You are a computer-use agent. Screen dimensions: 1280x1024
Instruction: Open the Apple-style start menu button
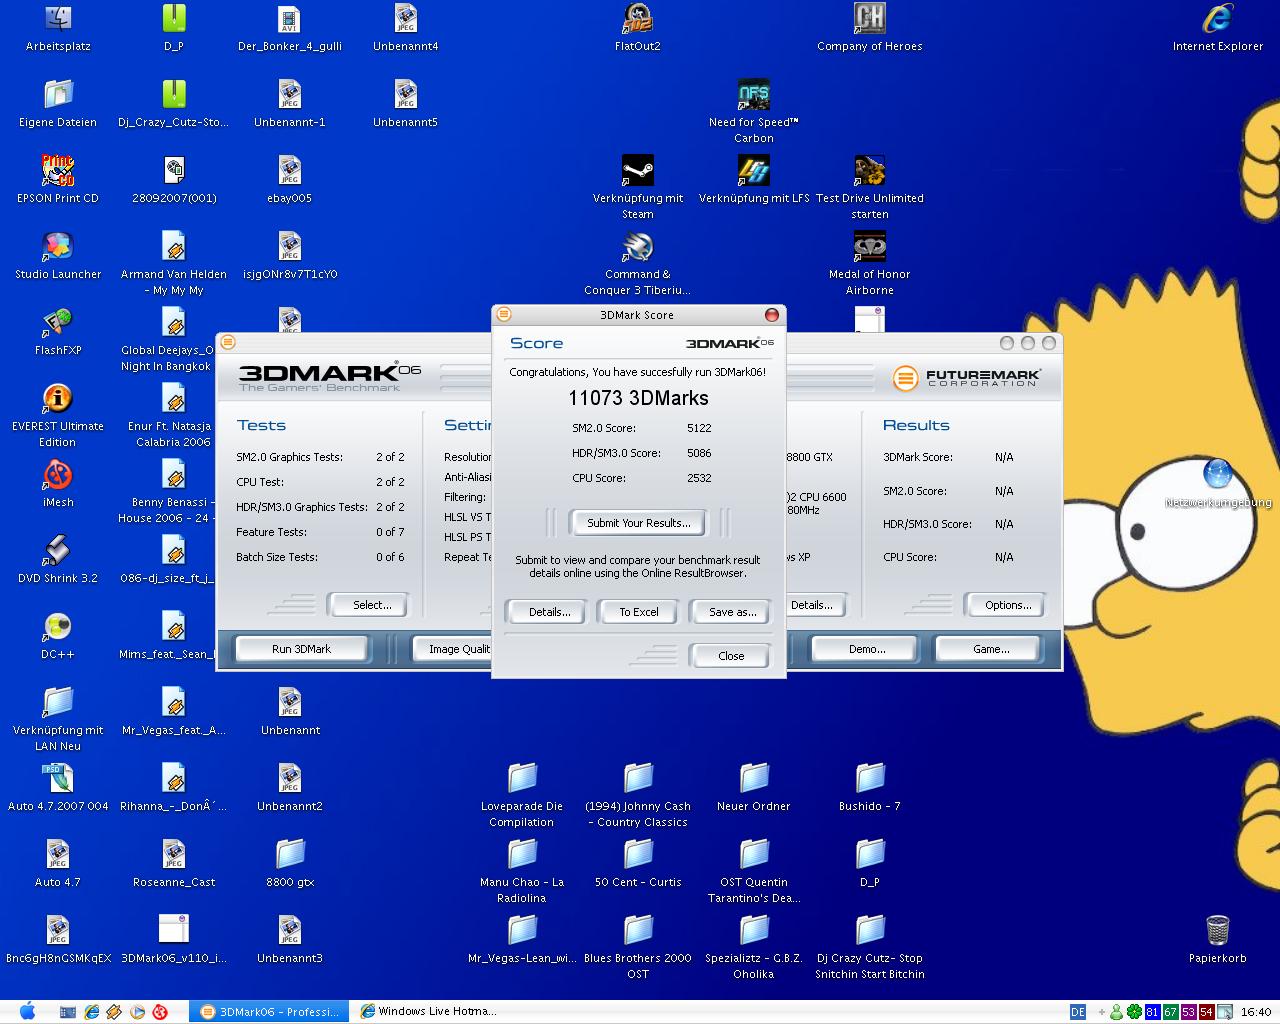(x=27, y=1011)
